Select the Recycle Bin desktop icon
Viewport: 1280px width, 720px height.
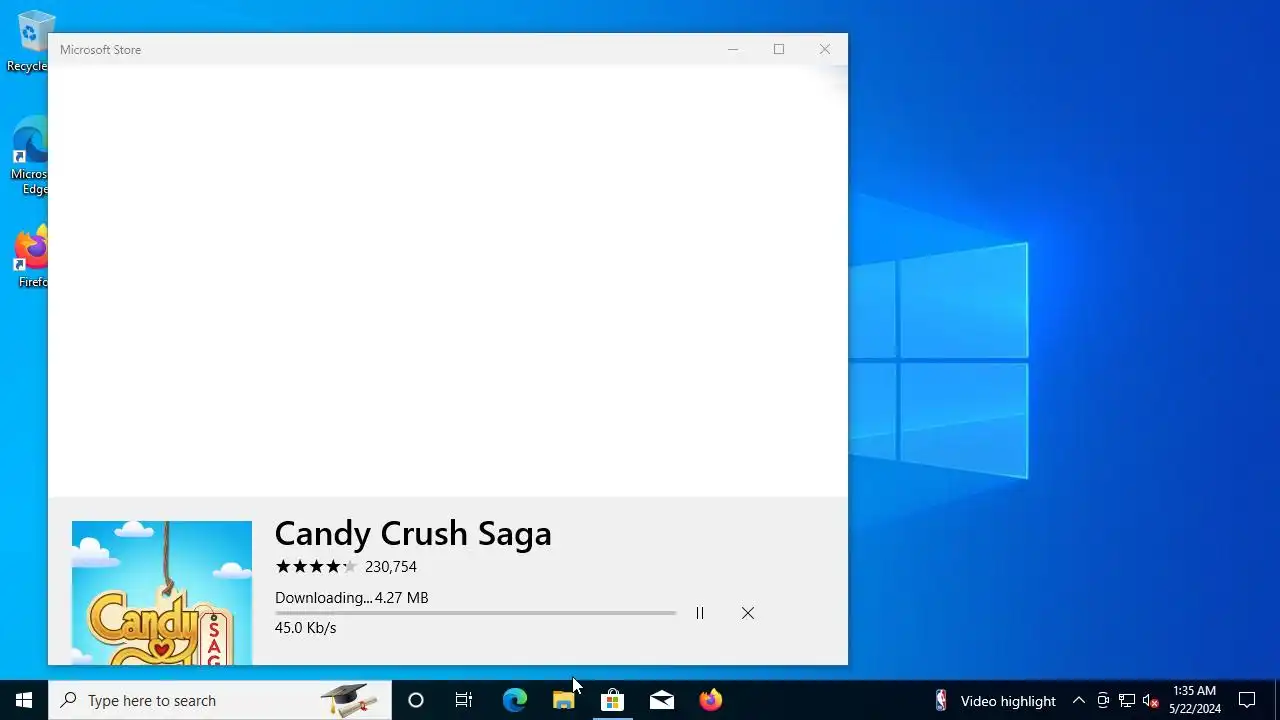click(30, 42)
